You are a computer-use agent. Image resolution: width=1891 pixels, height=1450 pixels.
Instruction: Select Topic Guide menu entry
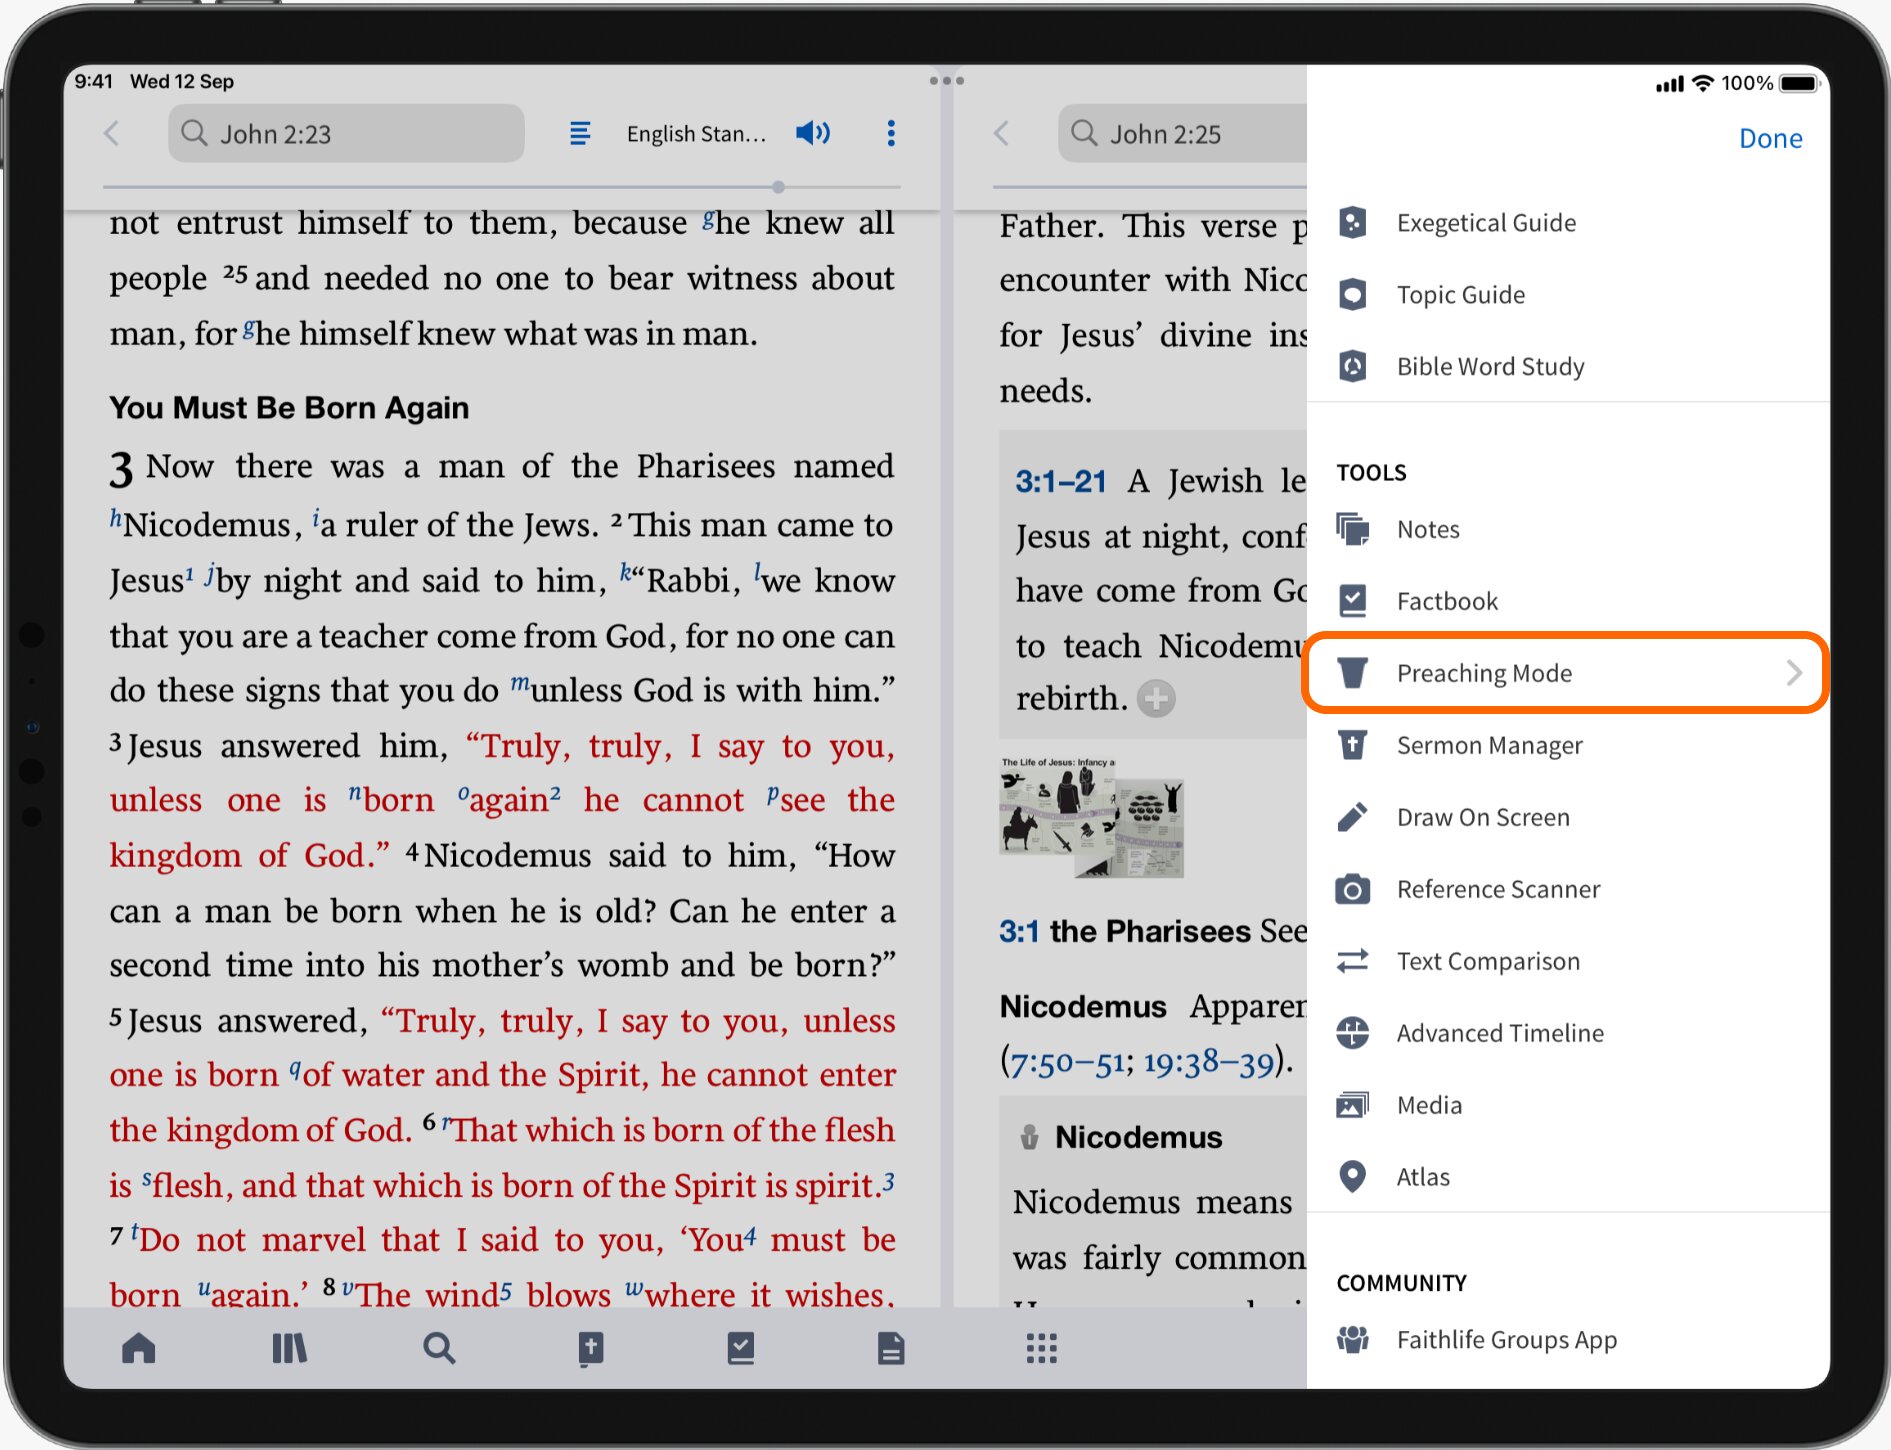pyautogui.click(x=1568, y=294)
